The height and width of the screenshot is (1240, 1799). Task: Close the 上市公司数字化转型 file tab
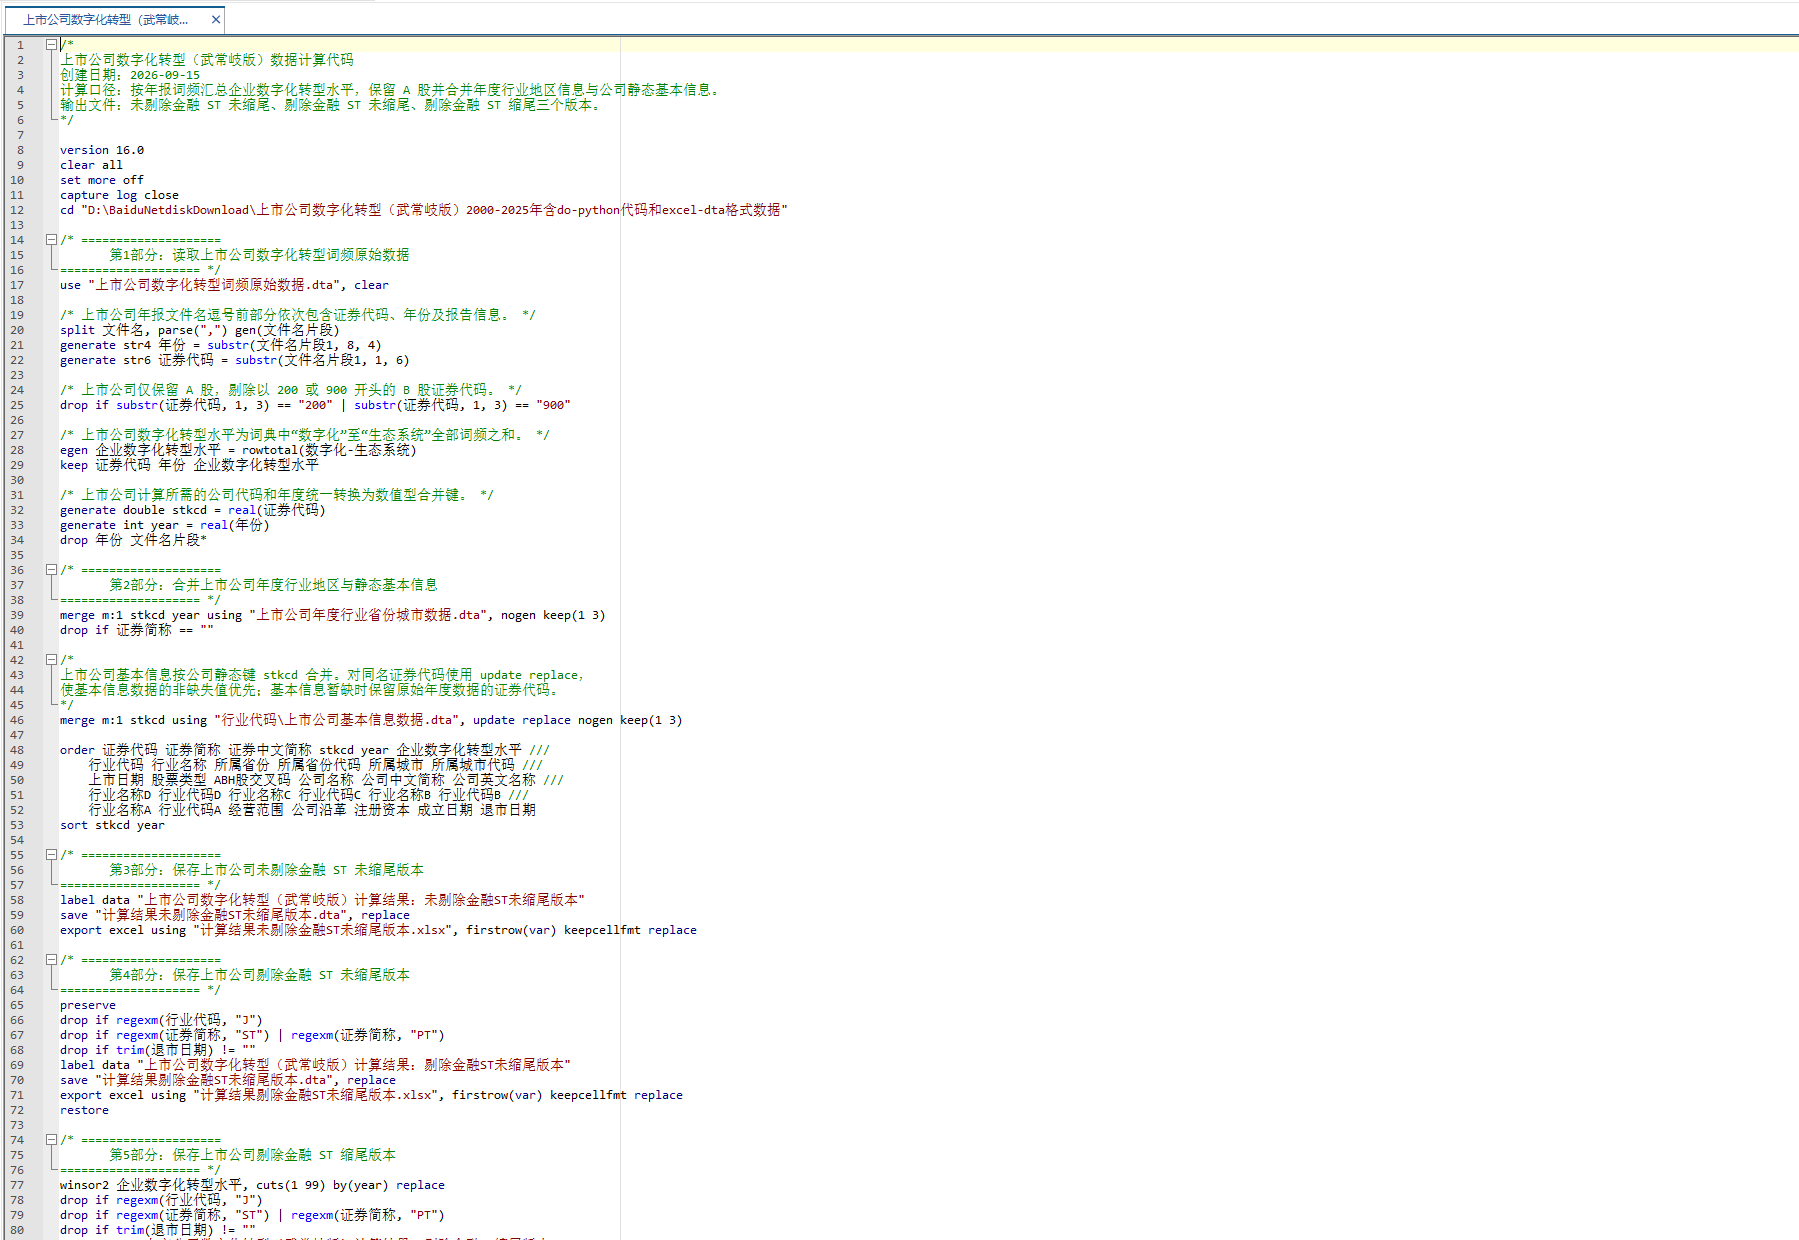(215, 19)
